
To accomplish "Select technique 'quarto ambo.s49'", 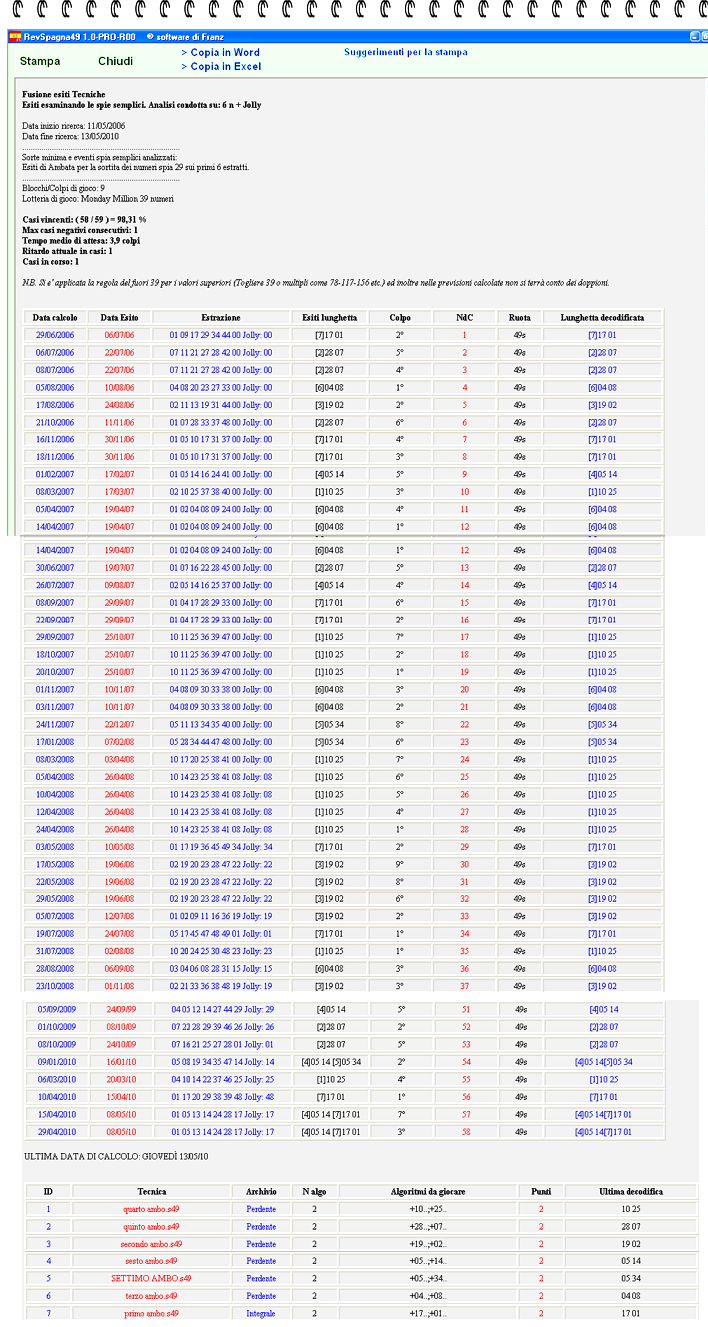I will 152,1208.
